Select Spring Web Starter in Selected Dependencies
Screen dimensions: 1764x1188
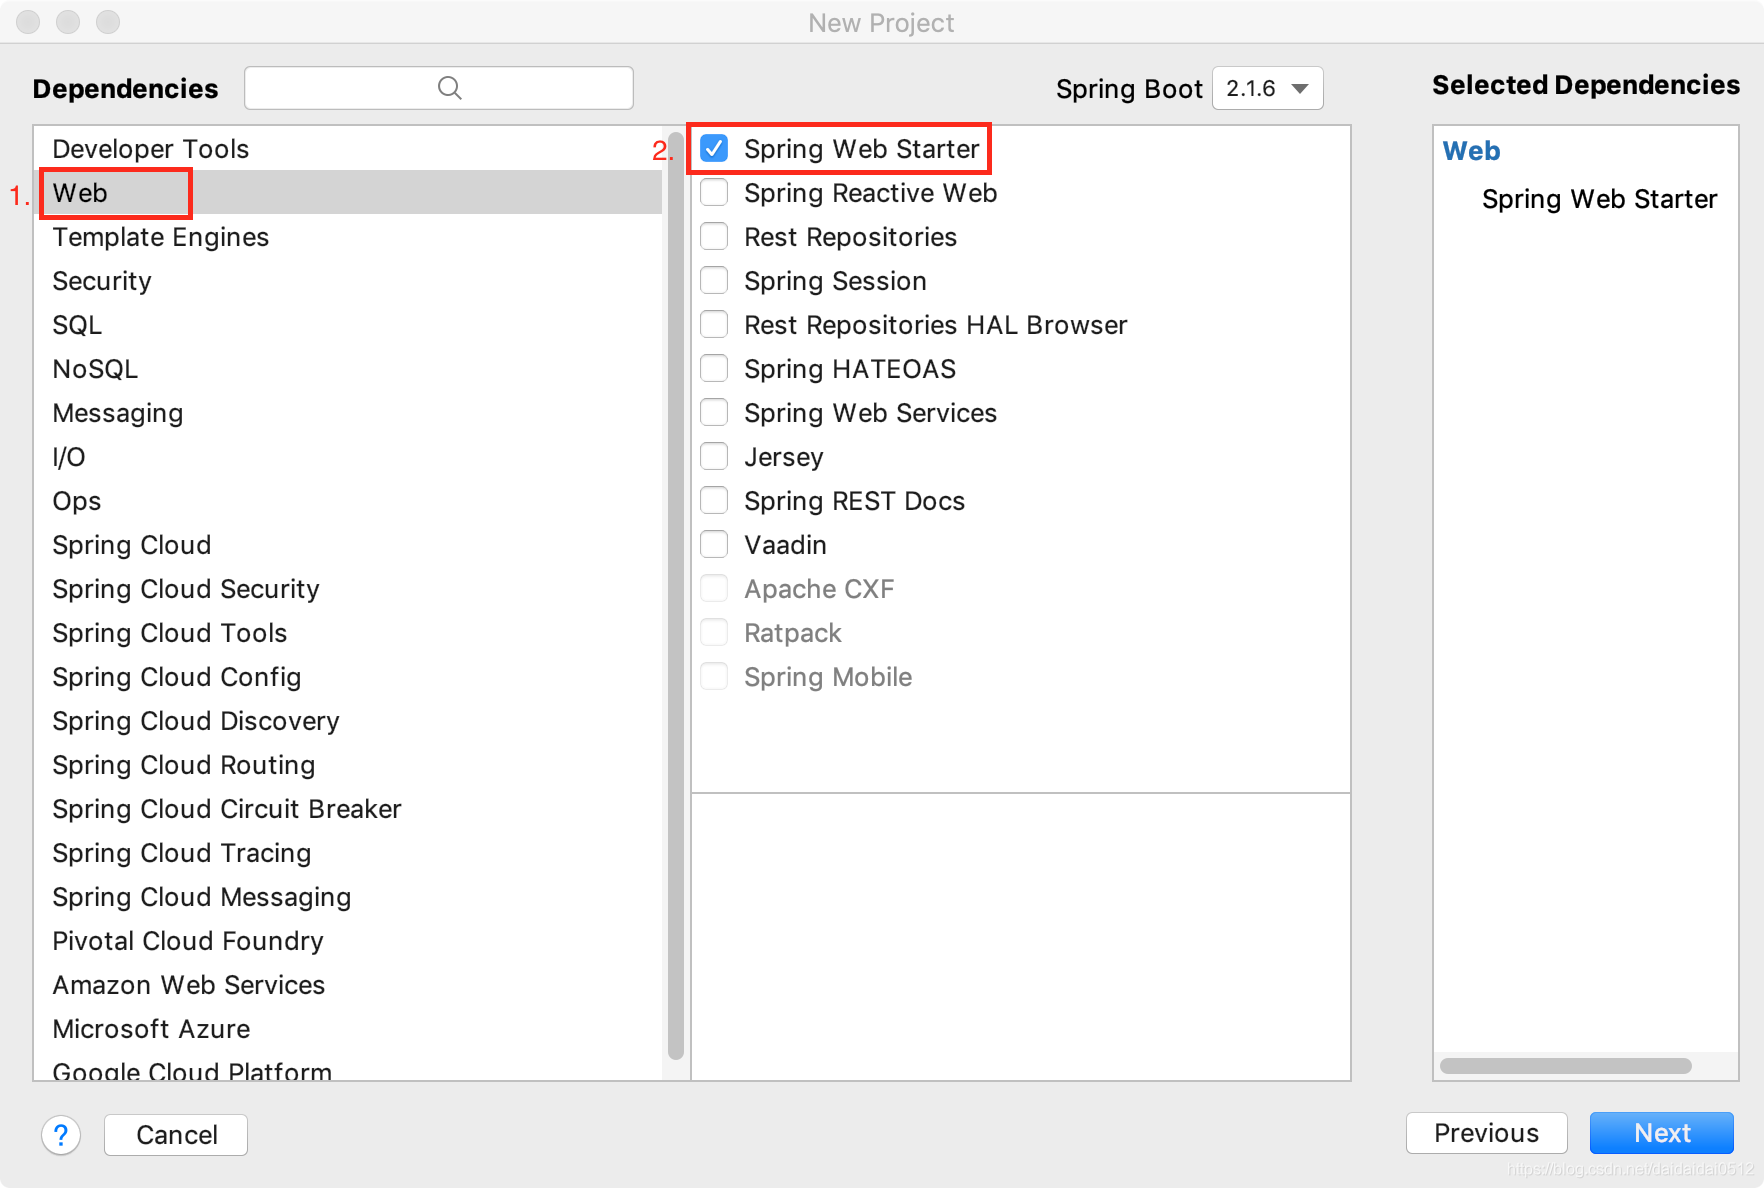pos(1599,199)
